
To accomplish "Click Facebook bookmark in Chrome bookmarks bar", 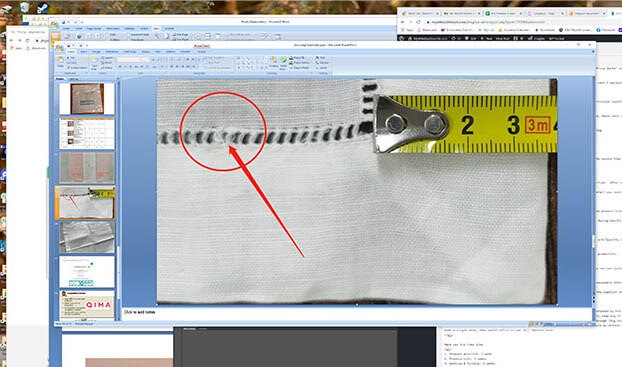I will pyautogui.click(x=606, y=30).
